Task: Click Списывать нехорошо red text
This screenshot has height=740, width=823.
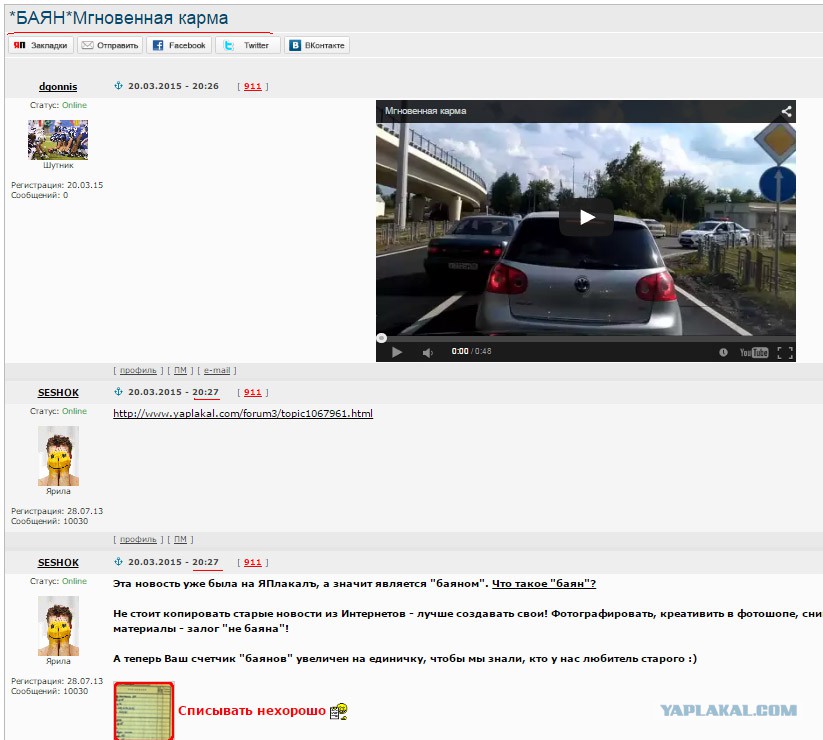Action: [x=252, y=711]
